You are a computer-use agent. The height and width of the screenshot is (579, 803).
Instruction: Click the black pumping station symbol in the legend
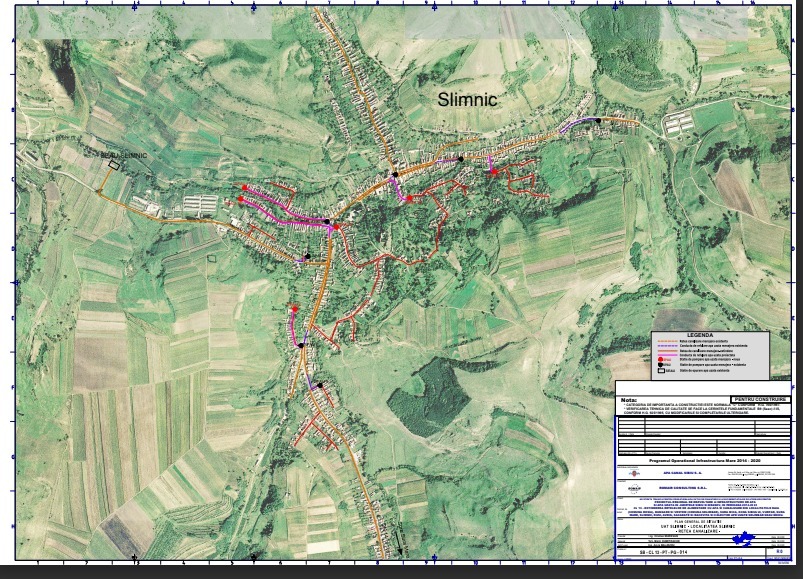[x=660, y=364]
